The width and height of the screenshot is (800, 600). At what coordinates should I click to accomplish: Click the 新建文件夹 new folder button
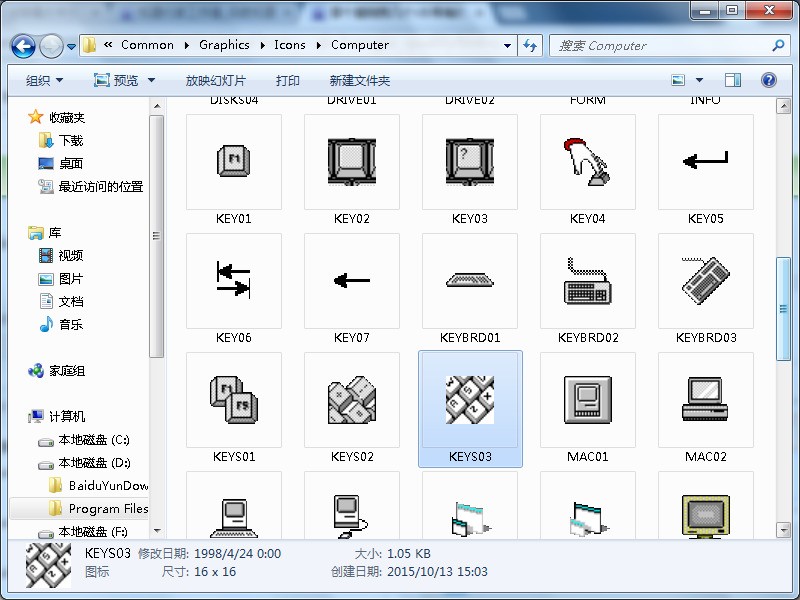pos(359,80)
